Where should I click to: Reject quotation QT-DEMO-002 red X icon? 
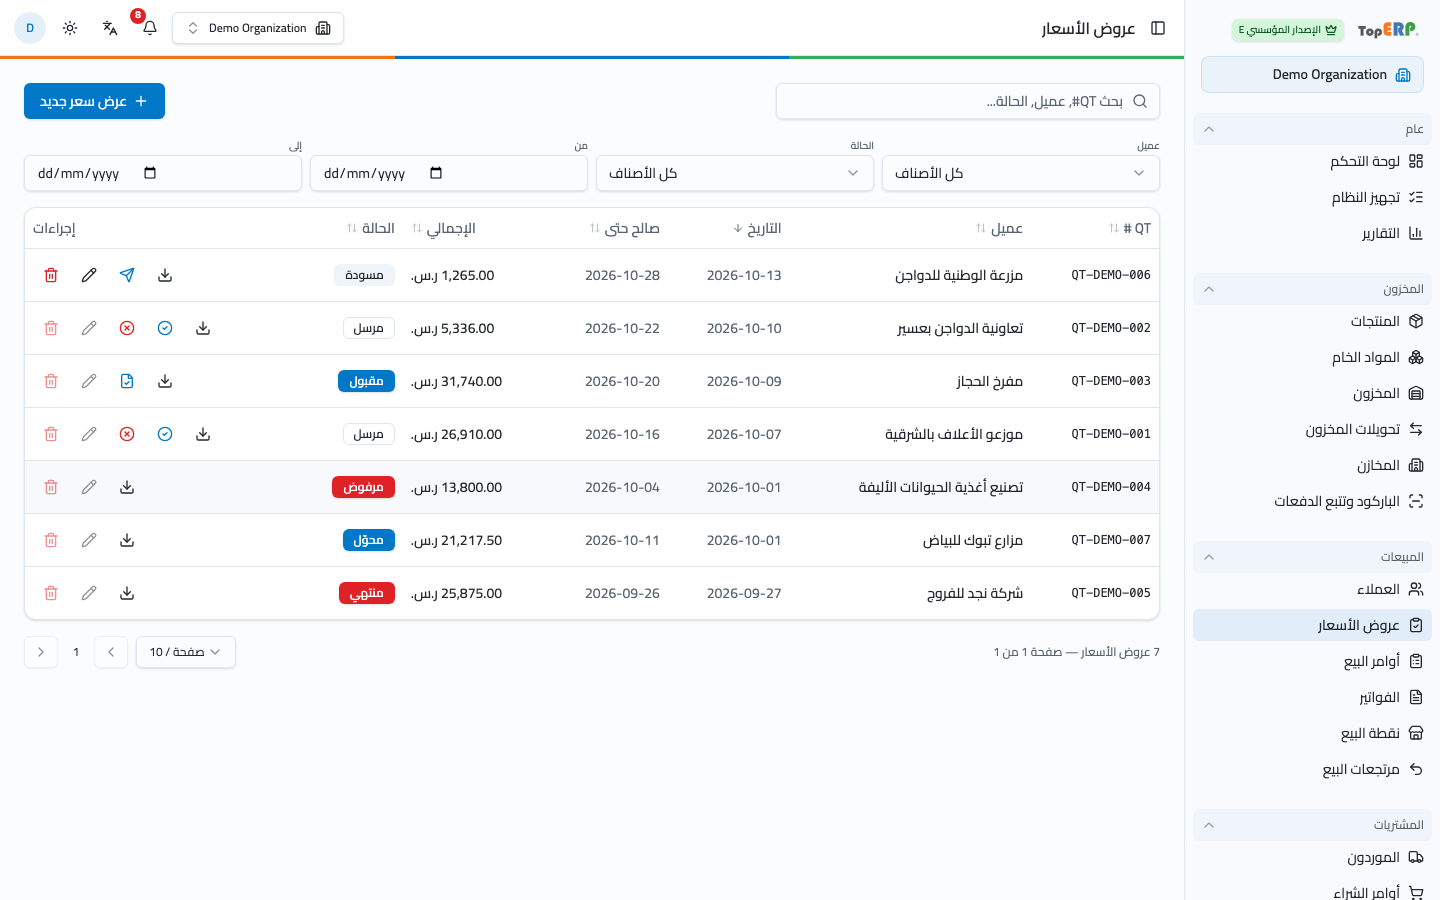point(127,328)
